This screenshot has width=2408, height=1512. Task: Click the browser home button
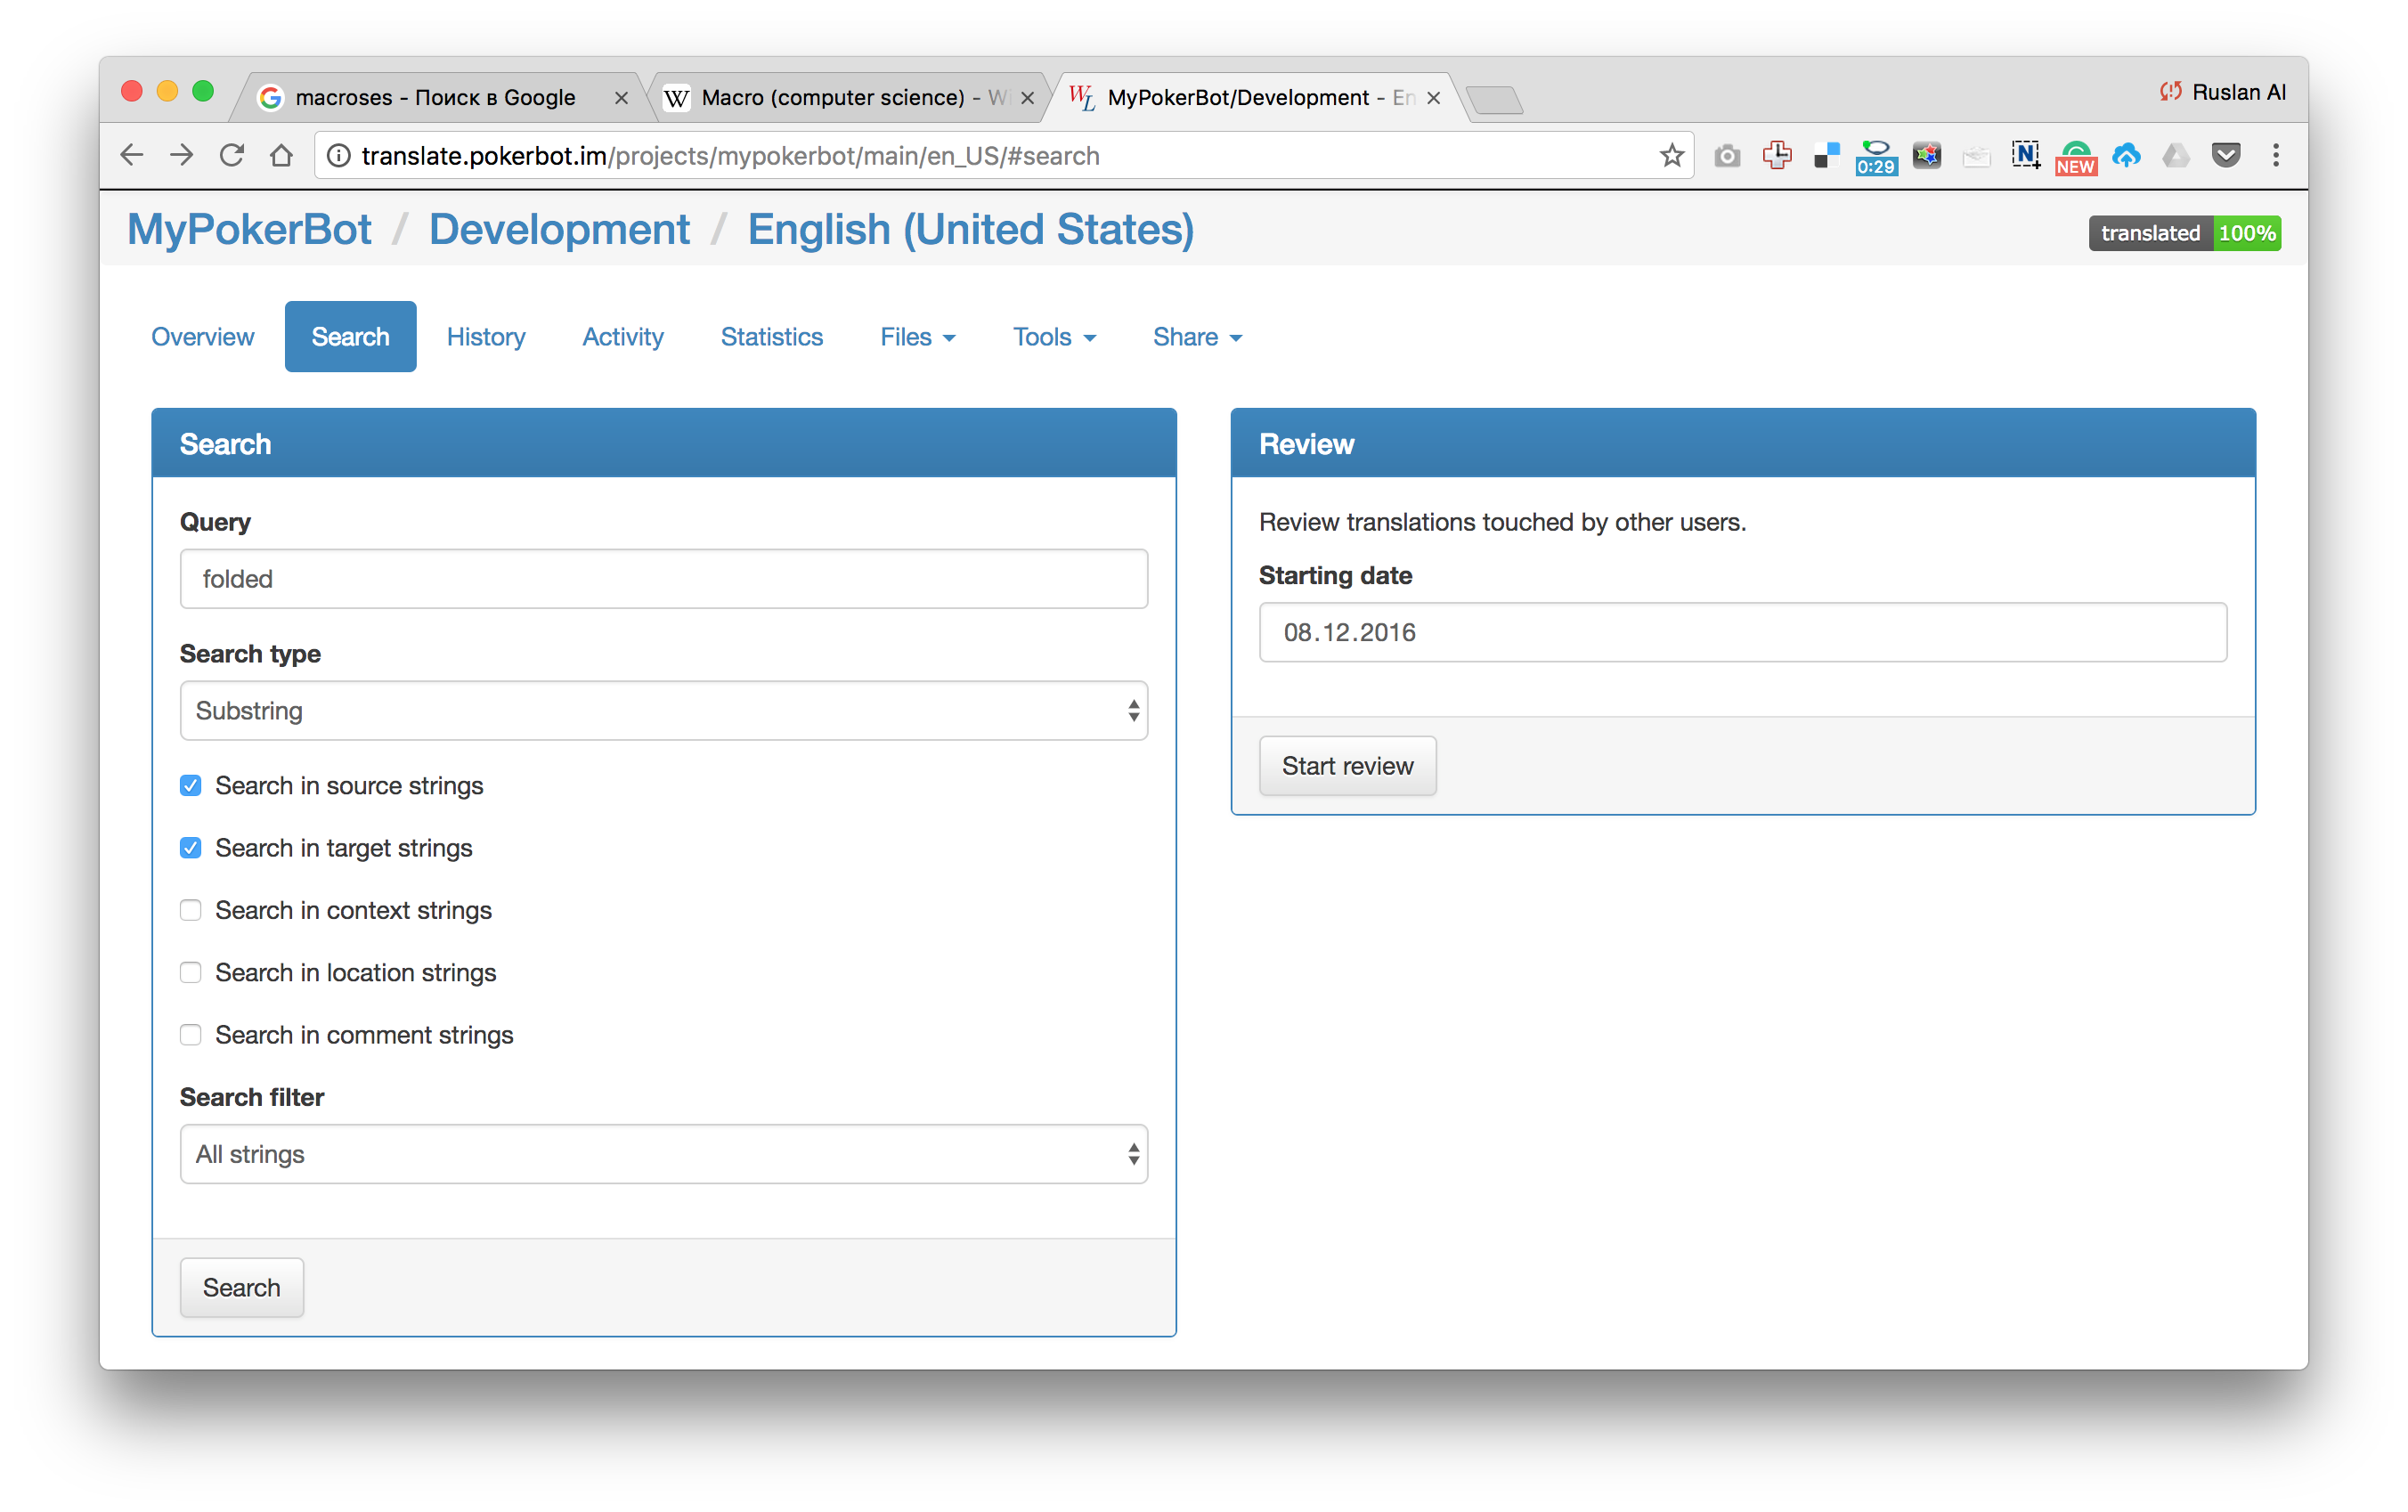point(282,156)
